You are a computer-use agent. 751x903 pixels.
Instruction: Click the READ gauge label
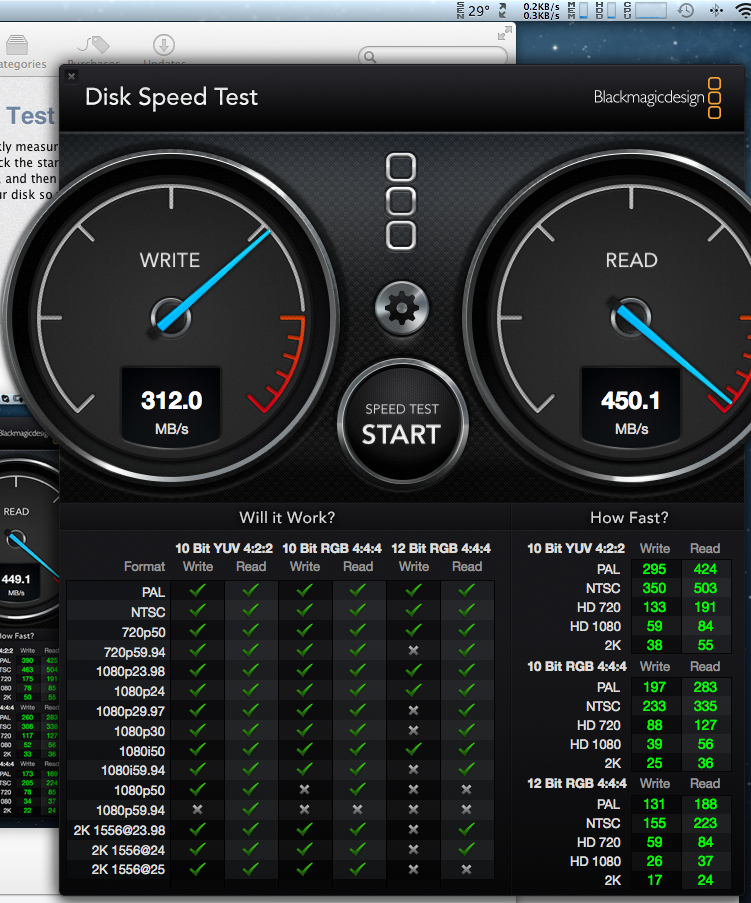coord(631,260)
